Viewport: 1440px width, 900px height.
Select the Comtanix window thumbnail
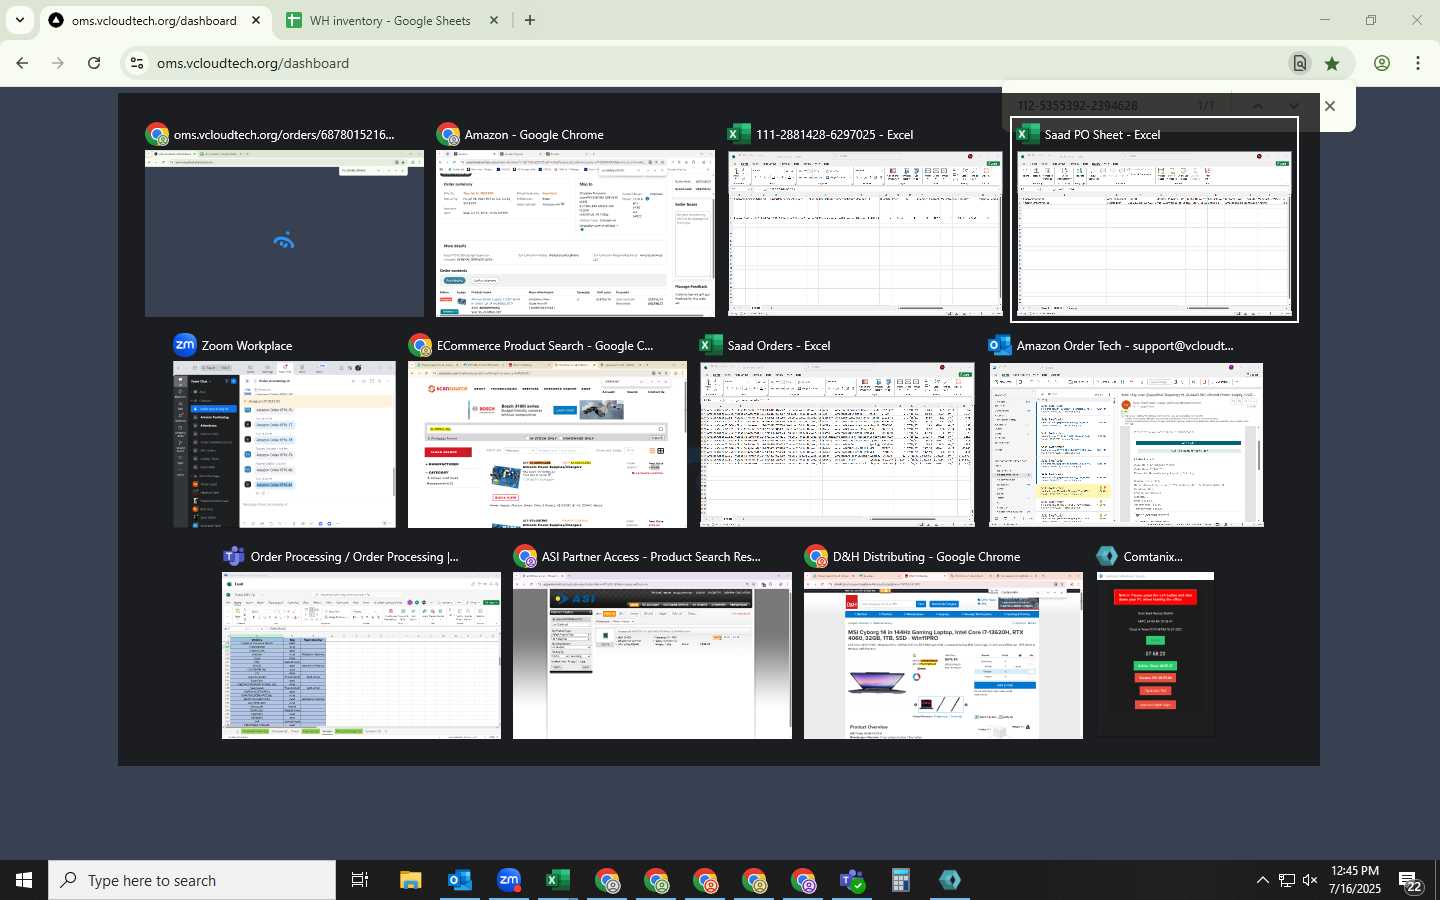pyautogui.click(x=1155, y=655)
